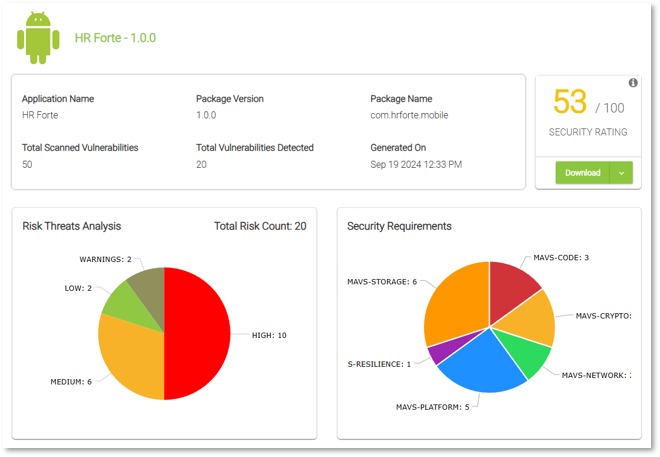This screenshot has height=457, width=660.
Task: Click the 'MAVS-PLATFORM: 5' label
Action: coord(433,407)
